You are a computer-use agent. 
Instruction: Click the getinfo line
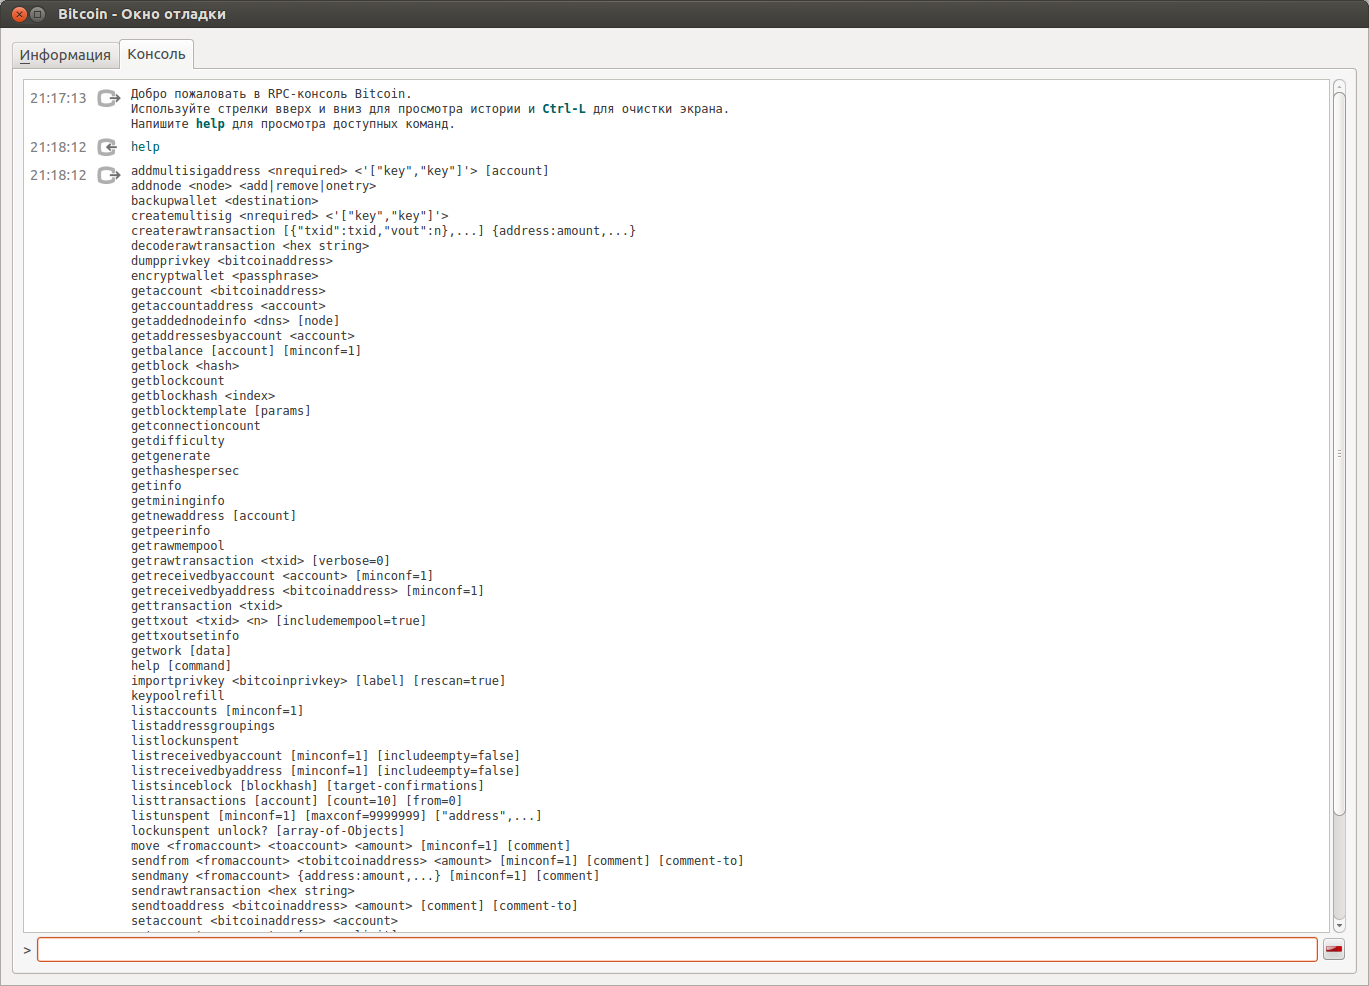(x=156, y=486)
